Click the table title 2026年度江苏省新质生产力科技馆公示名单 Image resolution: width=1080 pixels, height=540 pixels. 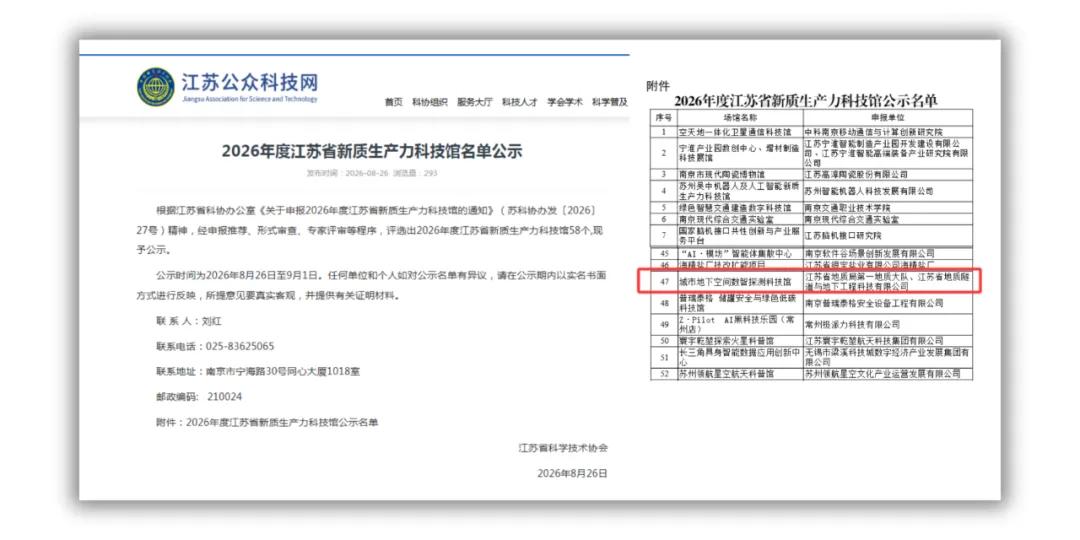pos(806,101)
